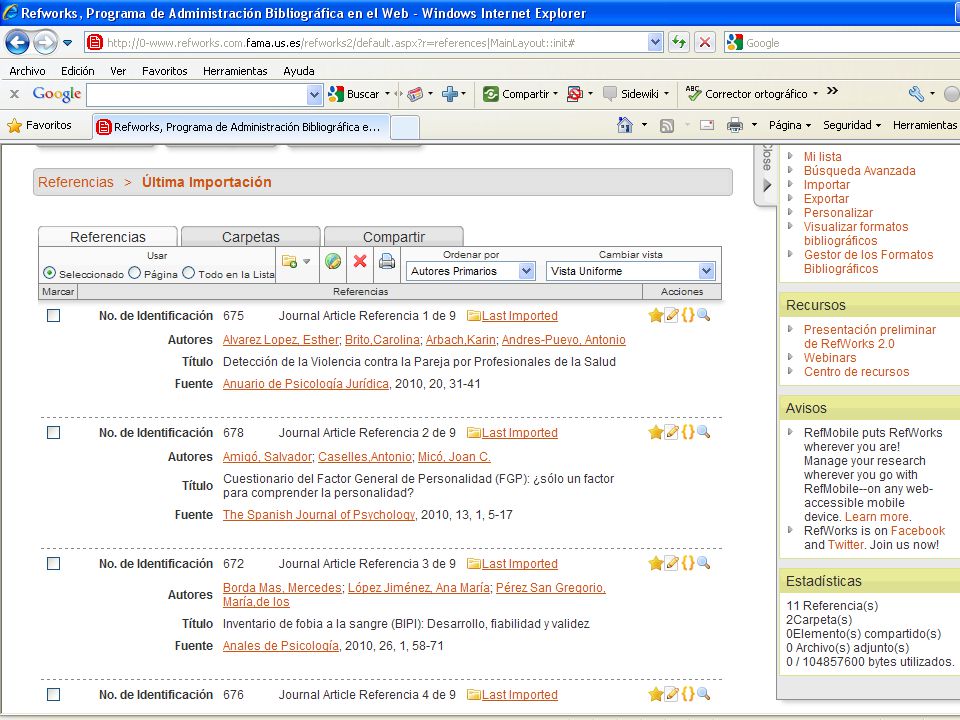960x720 pixels.
Task: Refresh the page in Internet Explorer
Action: (x=678, y=42)
